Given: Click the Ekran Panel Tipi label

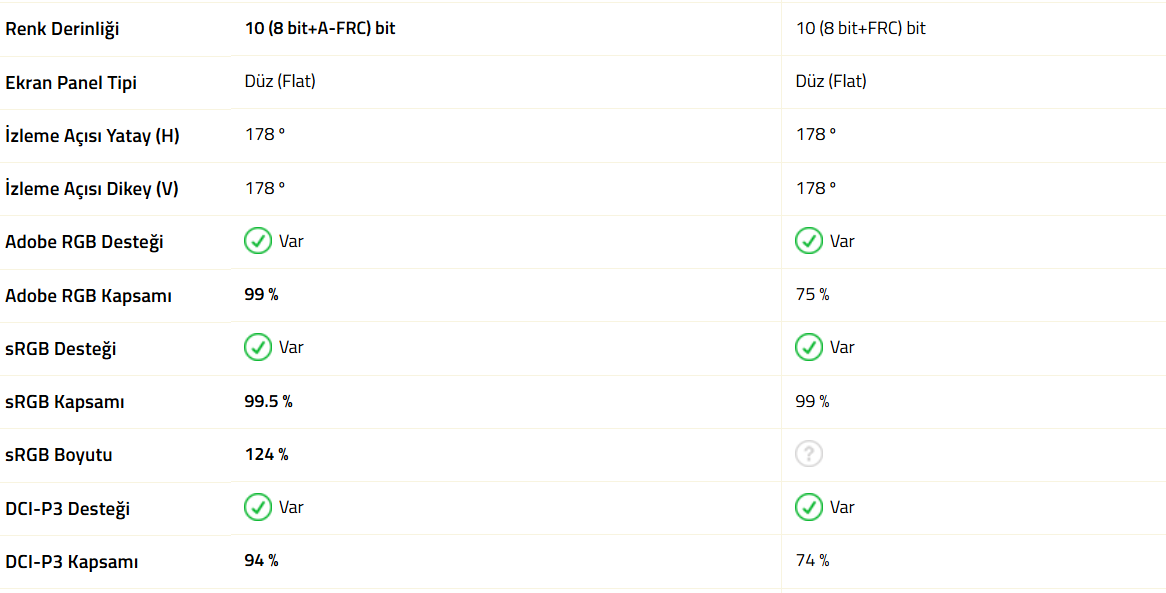Looking at the screenshot, I should point(71,83).
